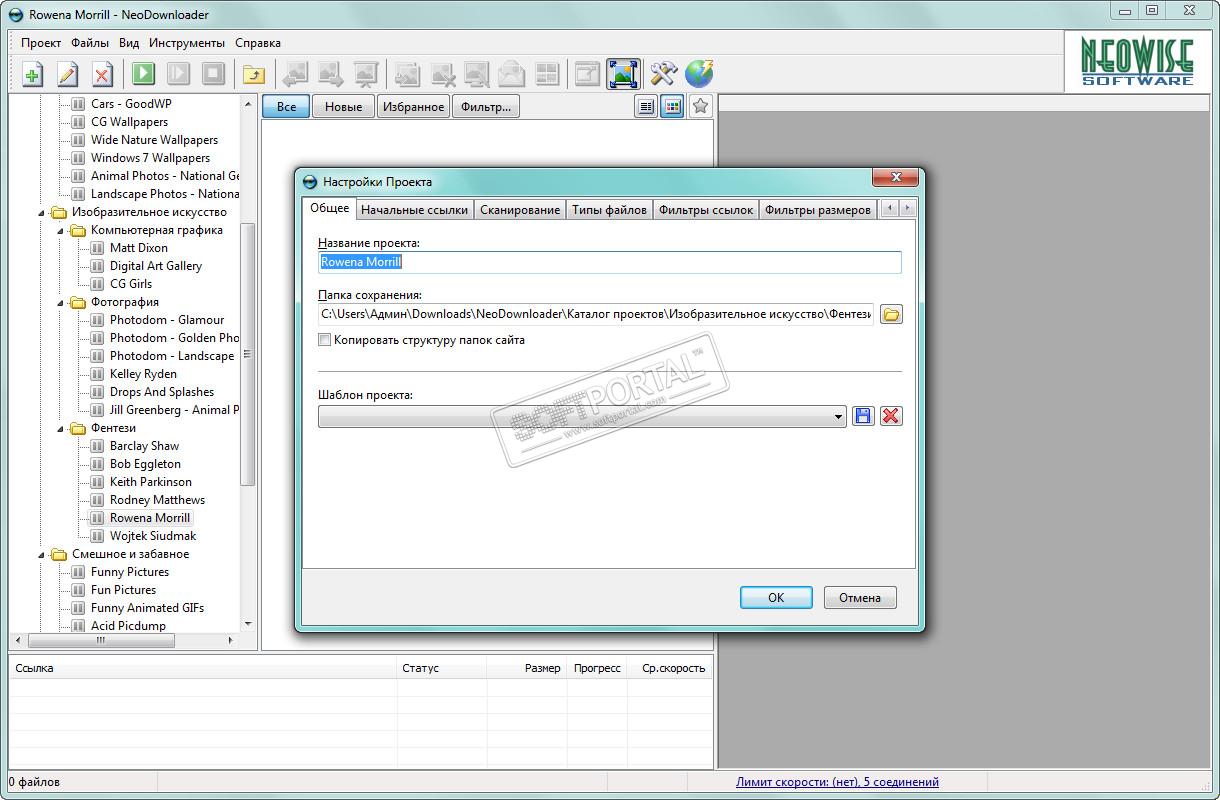
Task: Click the 'Название проекта' text field
Action: pos(610,262)
